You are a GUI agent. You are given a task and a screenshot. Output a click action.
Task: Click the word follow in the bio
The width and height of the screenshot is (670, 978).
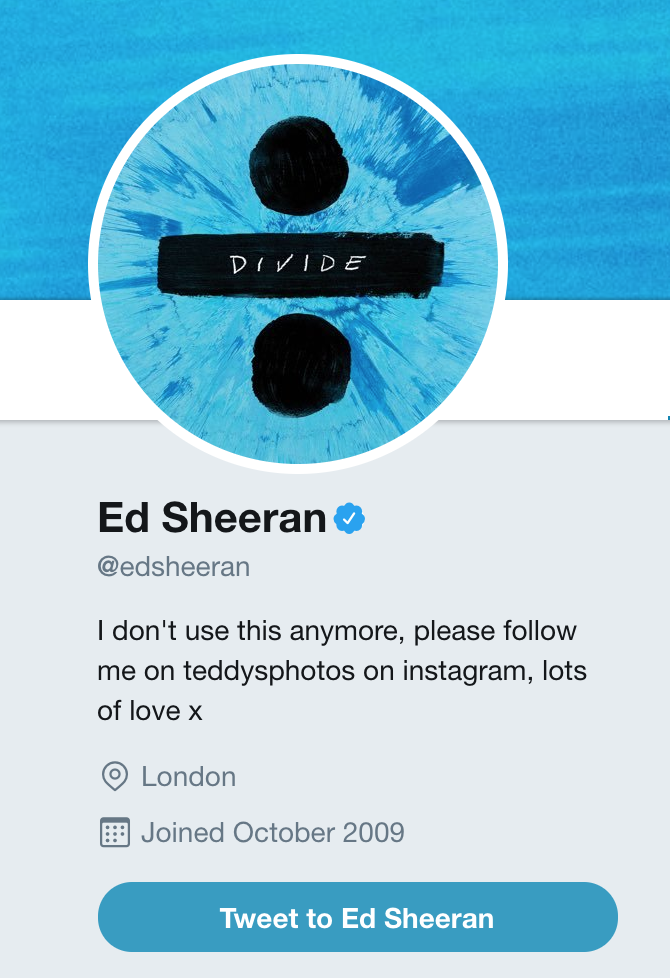click(x=540, y=631)
